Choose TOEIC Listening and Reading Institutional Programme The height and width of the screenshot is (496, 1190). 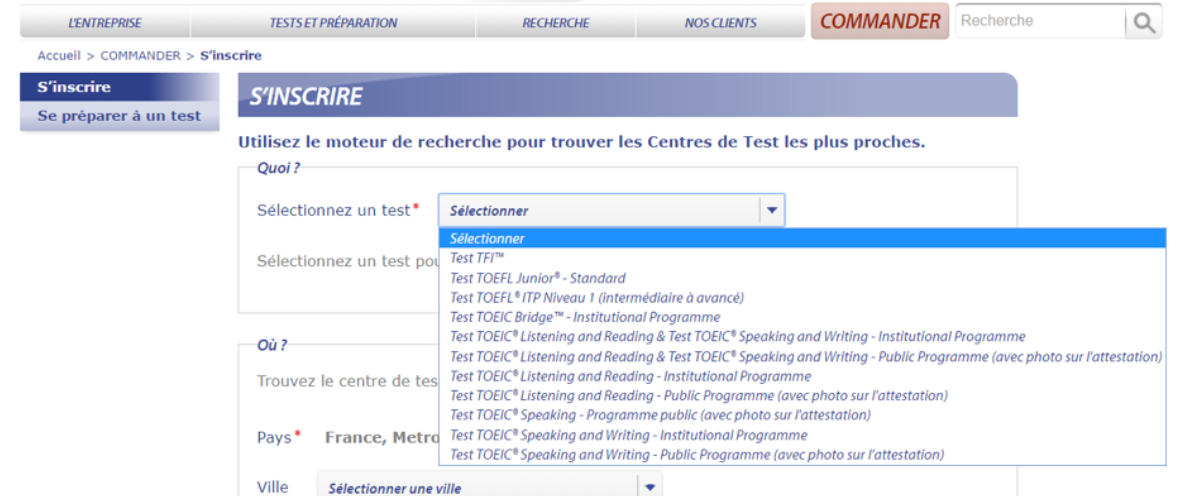[630, 376]
